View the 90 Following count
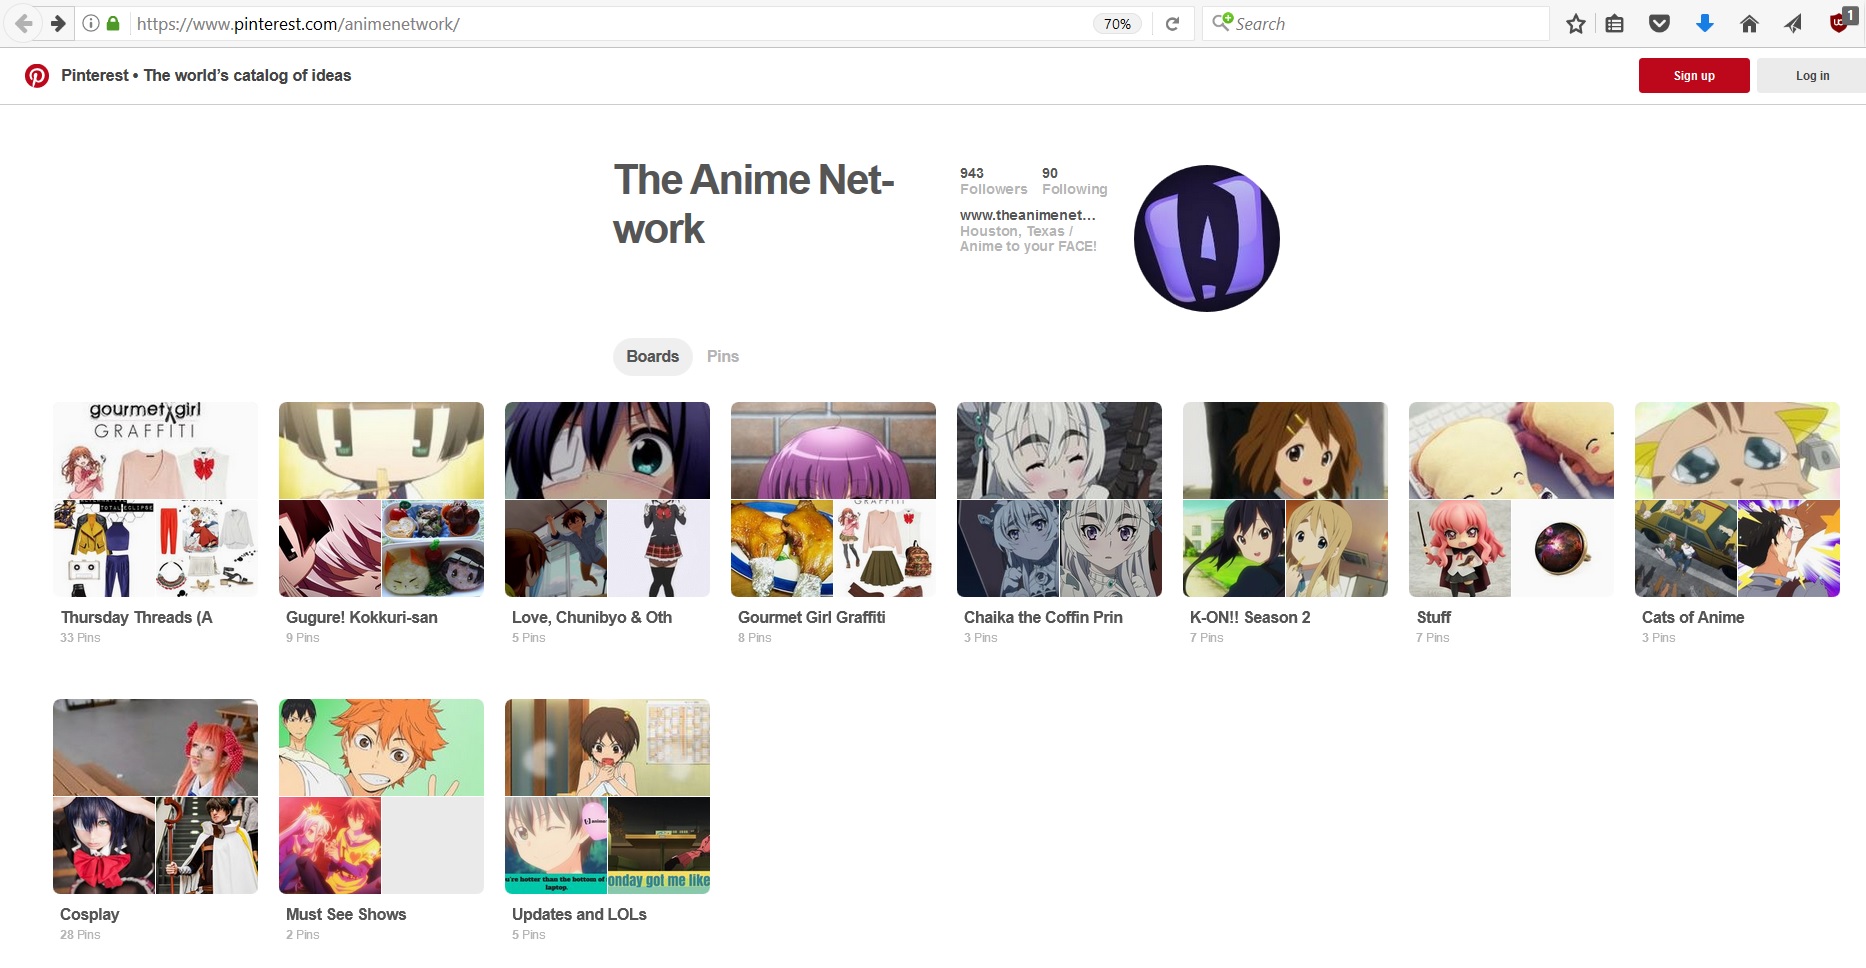The image size is (1866, 968). [1074, 181]
